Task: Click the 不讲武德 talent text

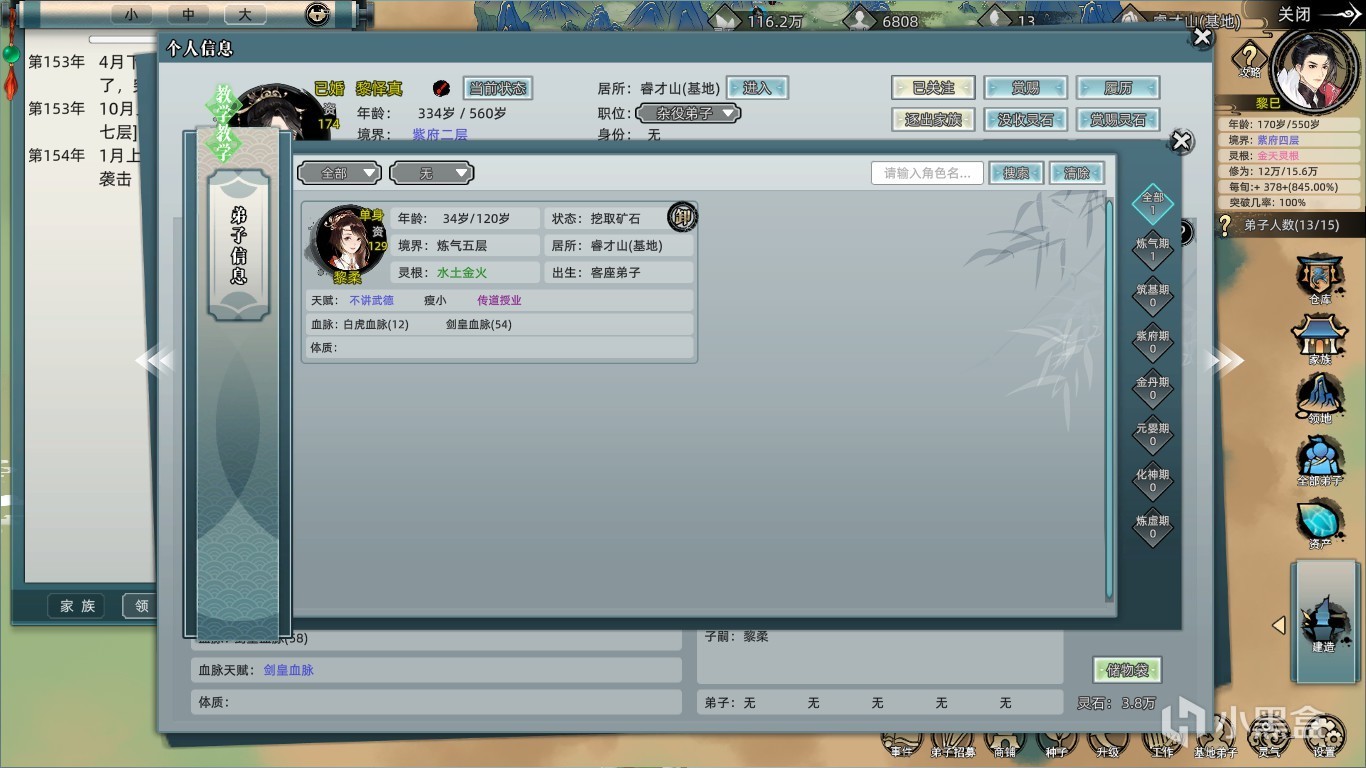Action: (371, 300)
